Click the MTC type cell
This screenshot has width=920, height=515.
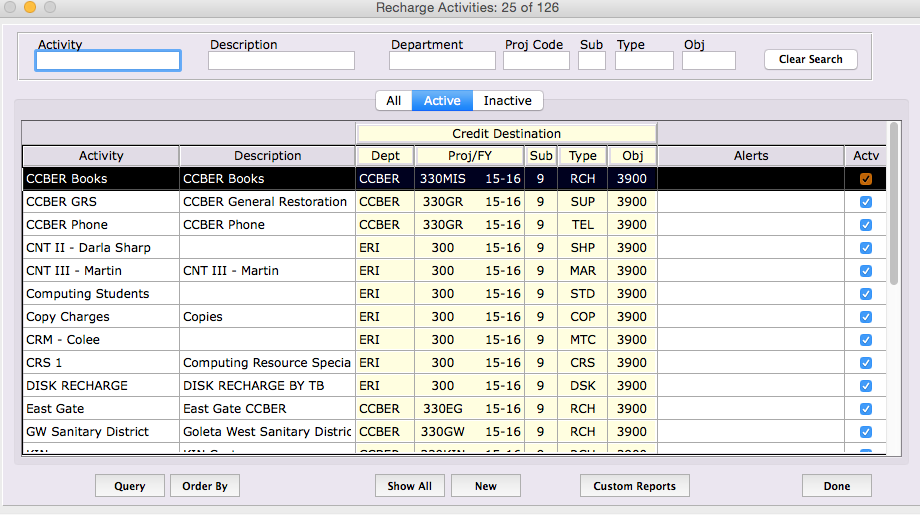[x=583, y=340]
